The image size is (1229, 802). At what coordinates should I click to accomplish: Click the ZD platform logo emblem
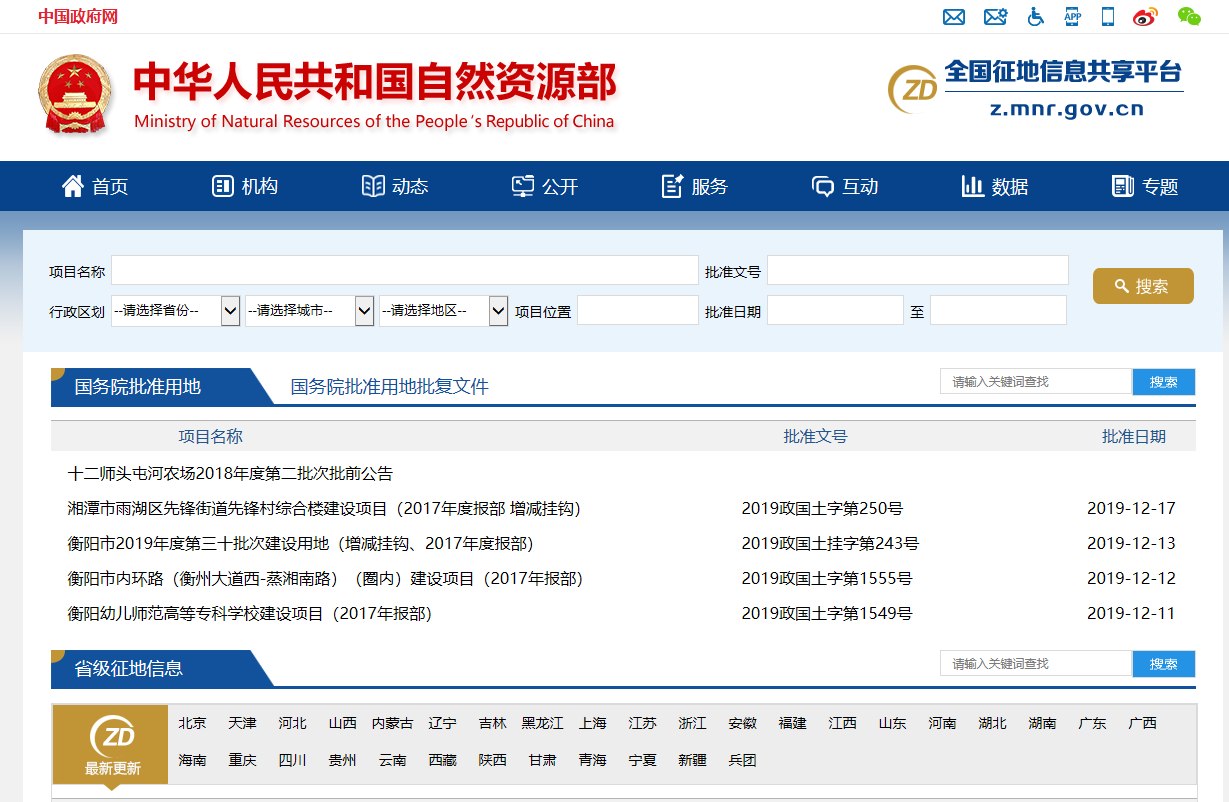pyautogui.click(x=911, y=89)
